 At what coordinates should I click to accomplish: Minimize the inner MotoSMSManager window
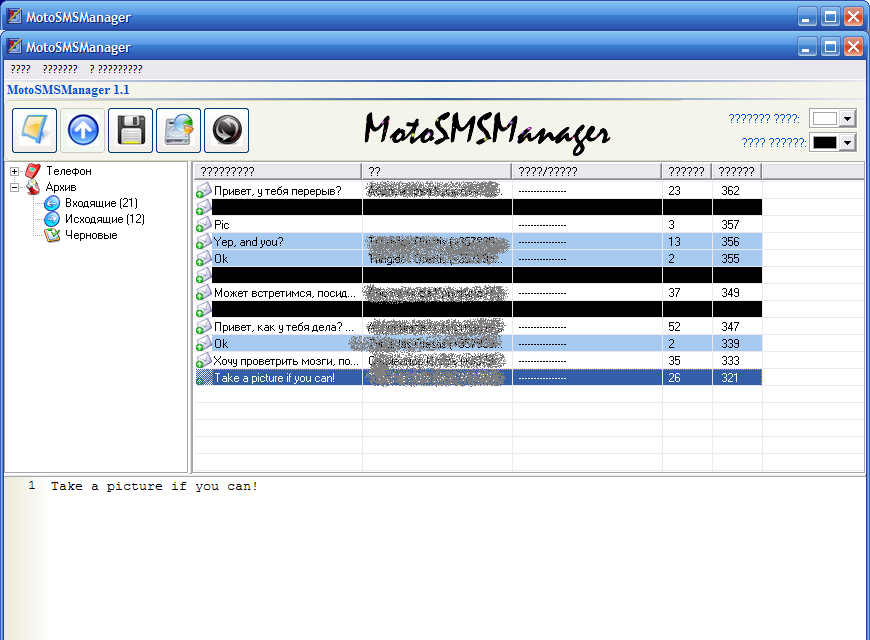[807, 47]
